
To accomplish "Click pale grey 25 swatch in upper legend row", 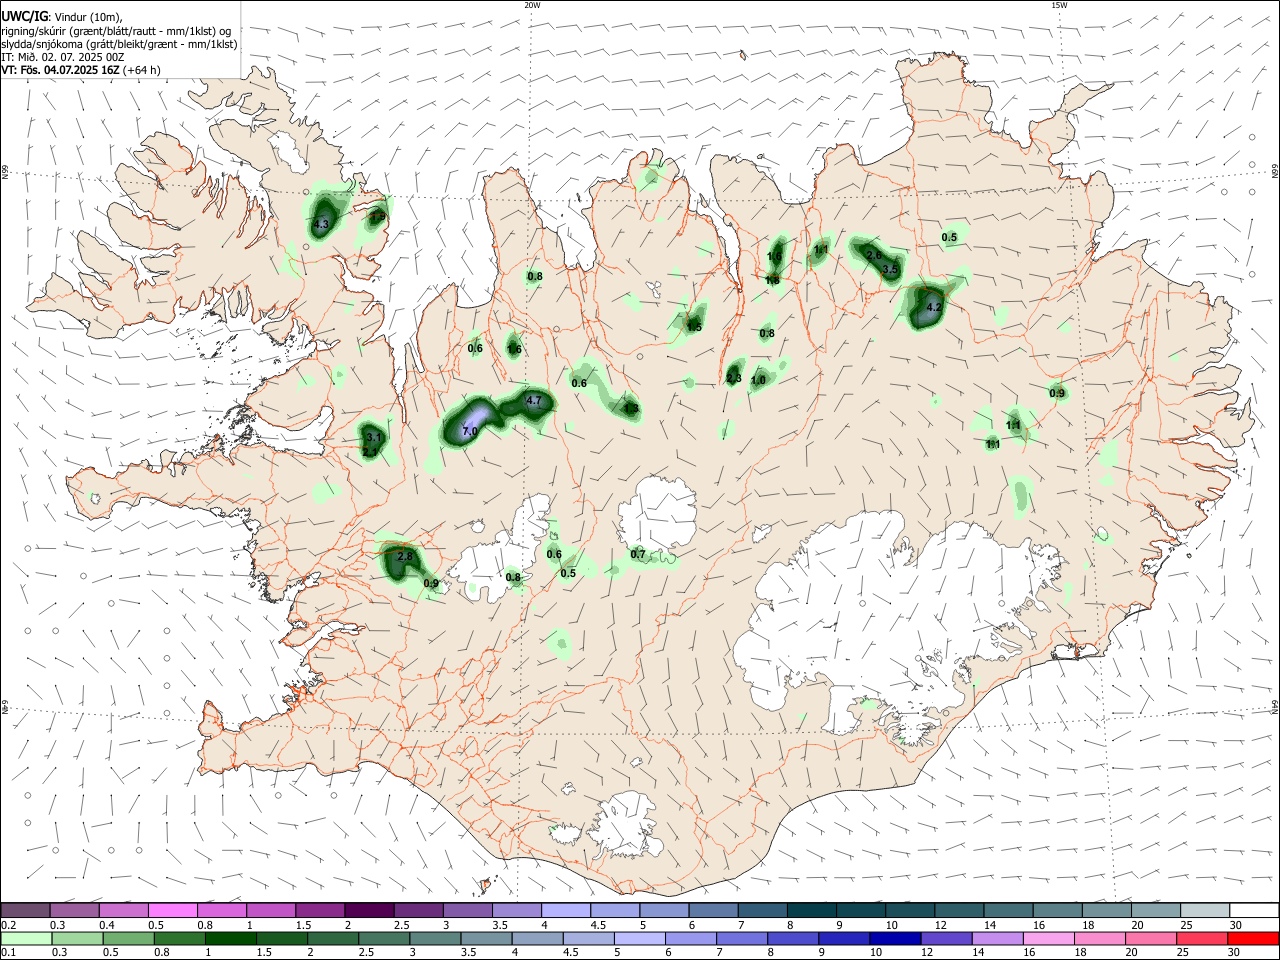I will [1205, 911].
